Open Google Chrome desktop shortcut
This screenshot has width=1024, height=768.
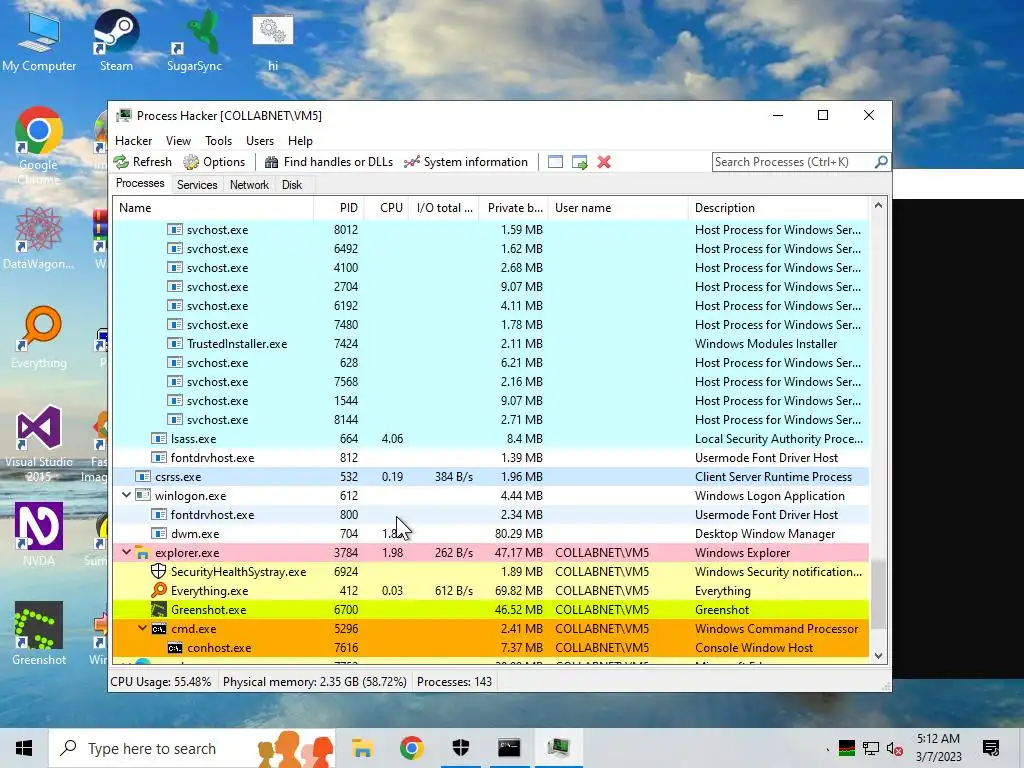click(38, 146)
